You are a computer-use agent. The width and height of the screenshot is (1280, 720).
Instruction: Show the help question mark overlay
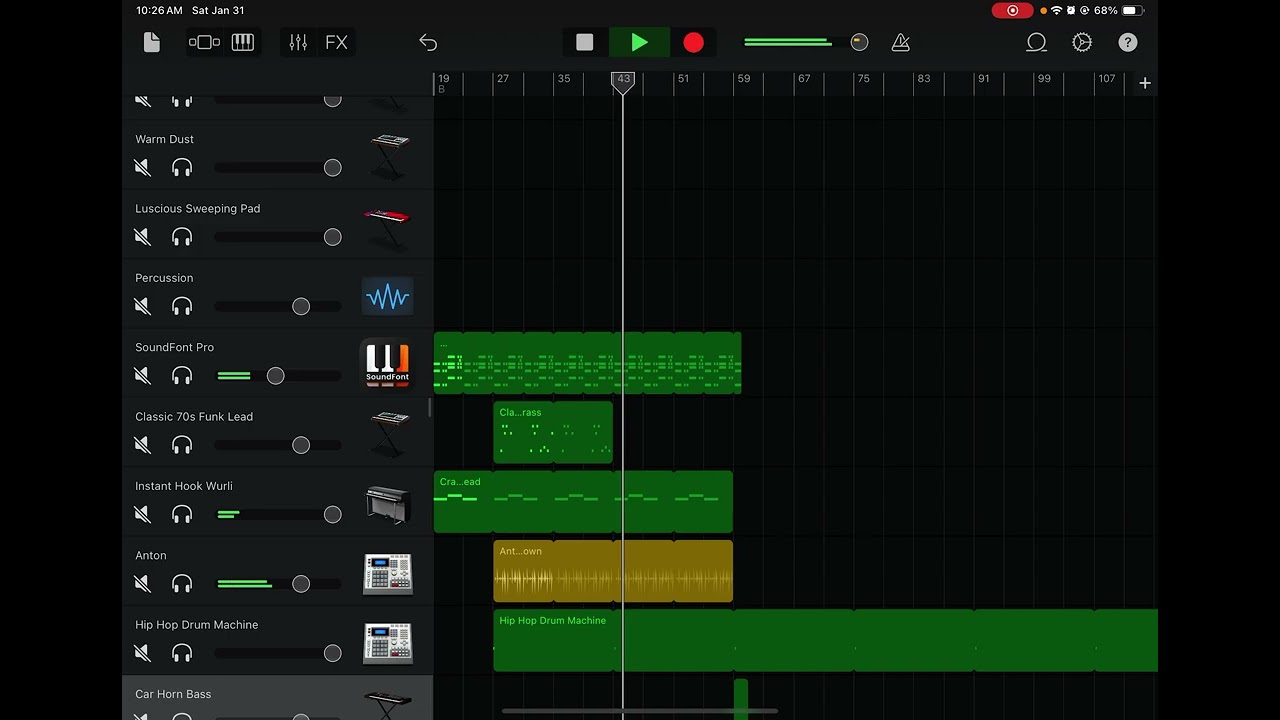[1128, 42]
